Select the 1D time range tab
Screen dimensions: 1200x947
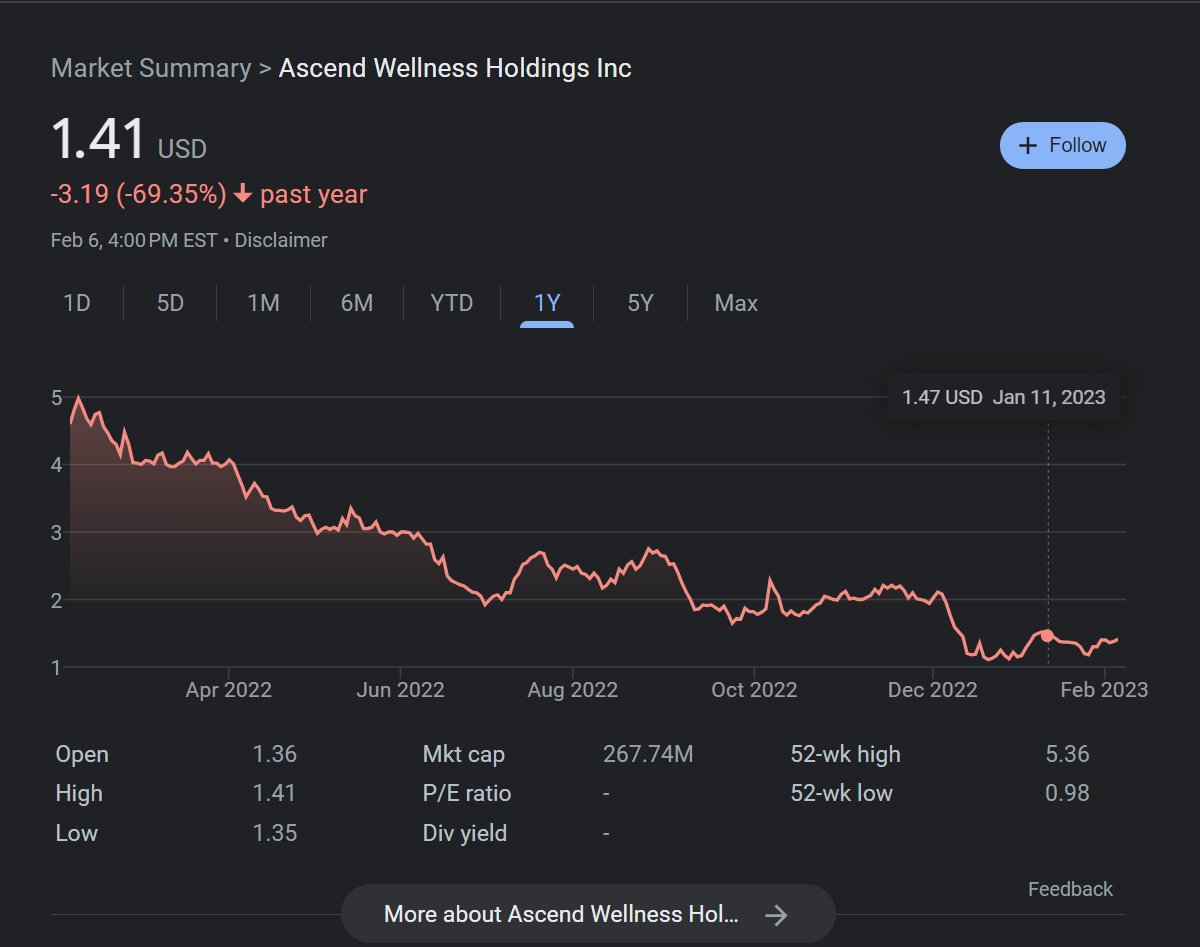(77, 303)
